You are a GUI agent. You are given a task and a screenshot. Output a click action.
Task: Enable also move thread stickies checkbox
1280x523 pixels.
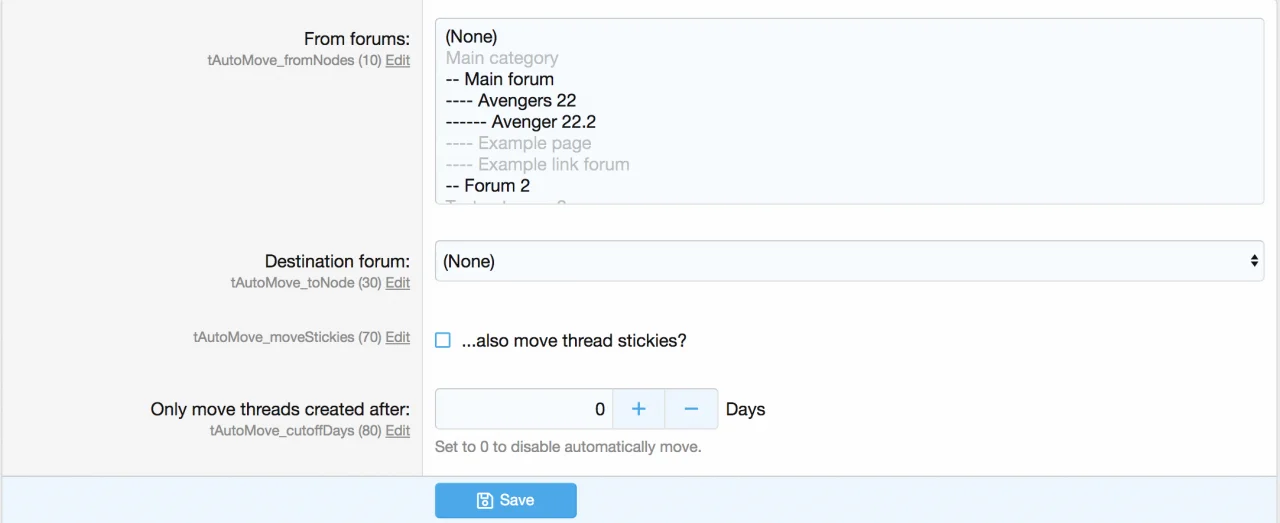click(443, 340)
